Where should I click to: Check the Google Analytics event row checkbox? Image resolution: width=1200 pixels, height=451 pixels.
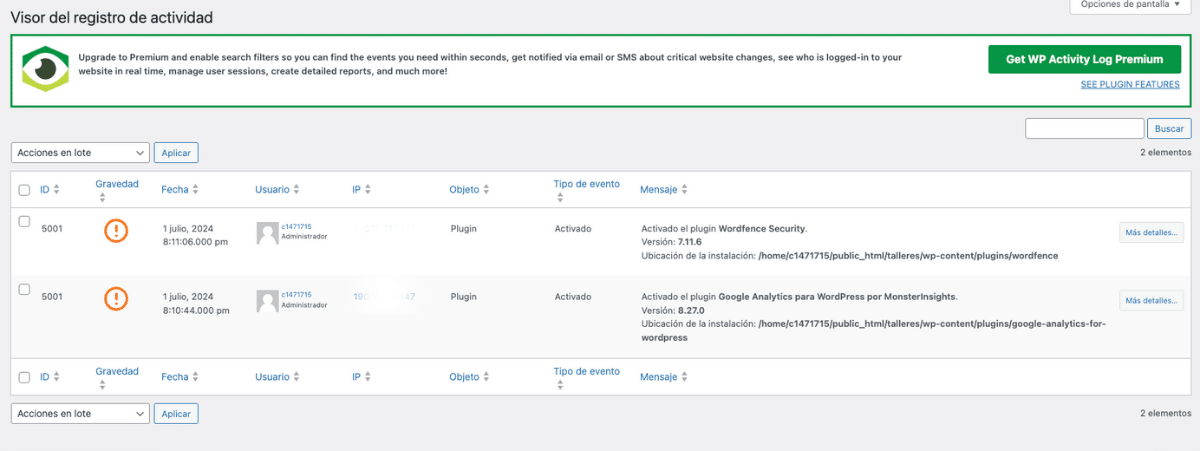pyautogui.click(x=25, y=289)
